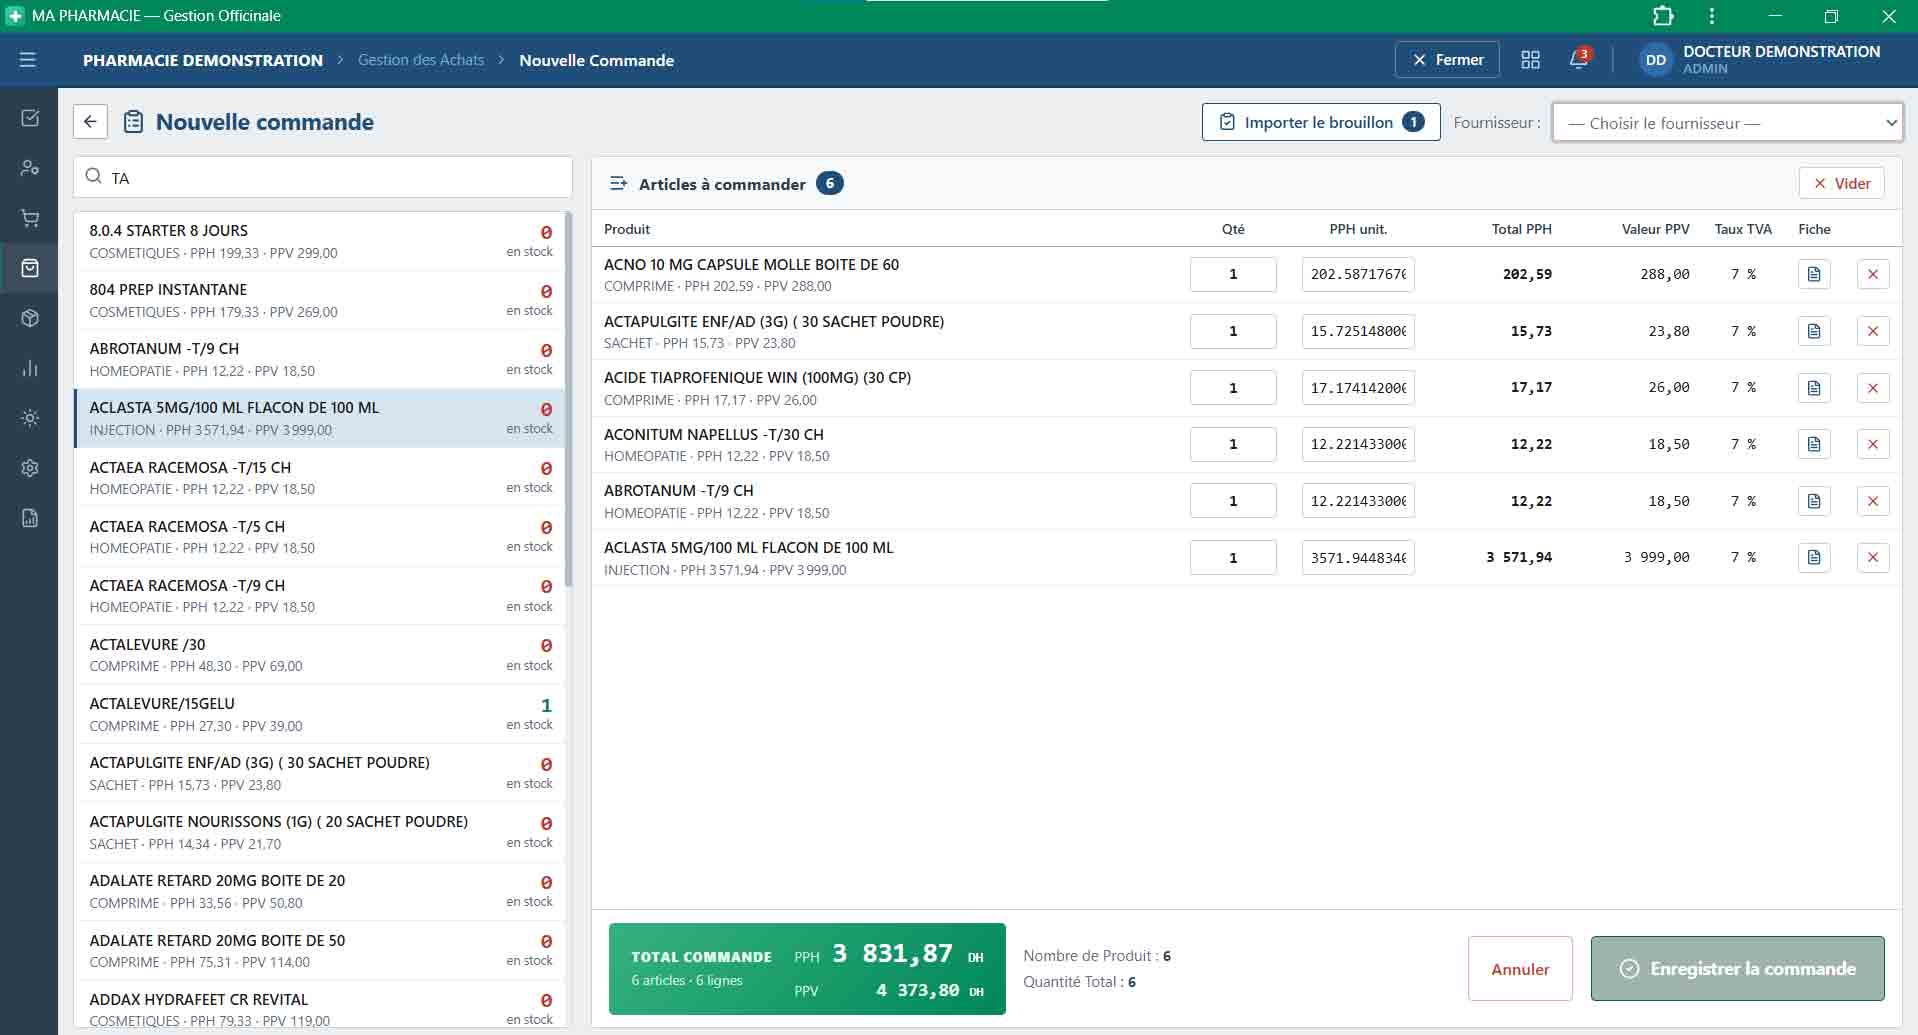Remove ACIDE TIAPROFENIQUE from the order

click(x=1873, y=388)
